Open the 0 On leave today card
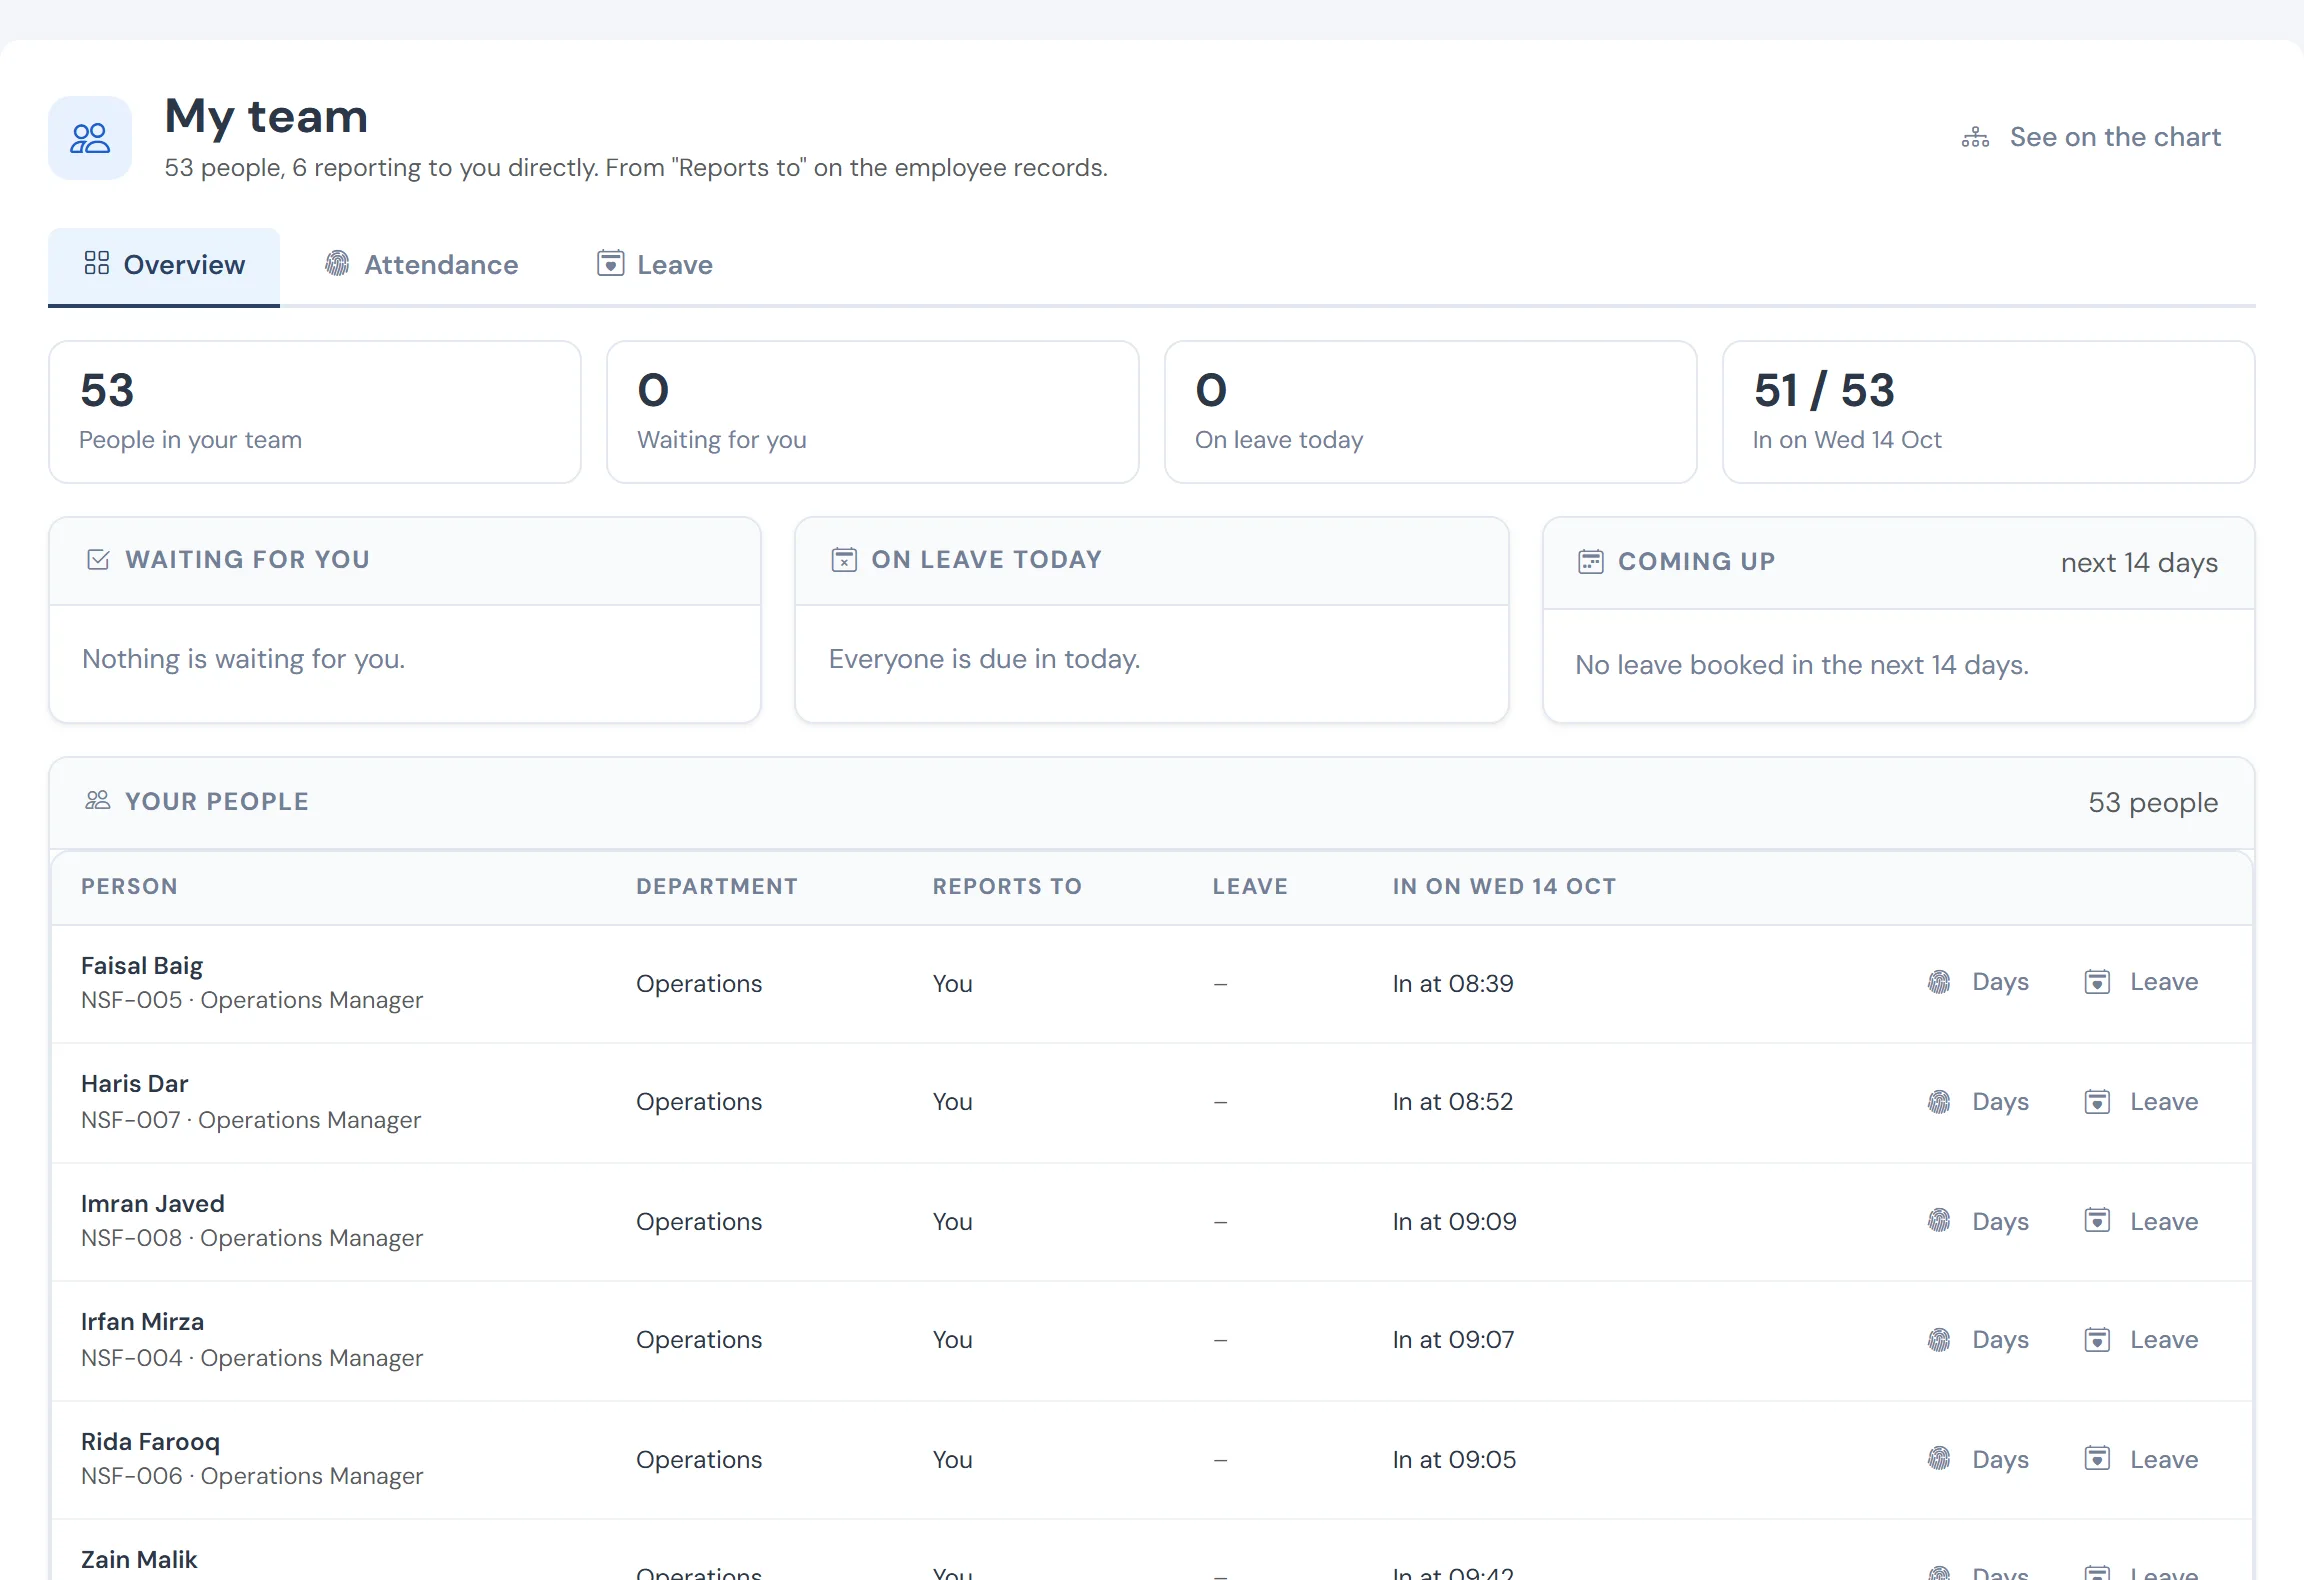This screenshot has width=2304, height=1580. click(x=1431, y=412)
